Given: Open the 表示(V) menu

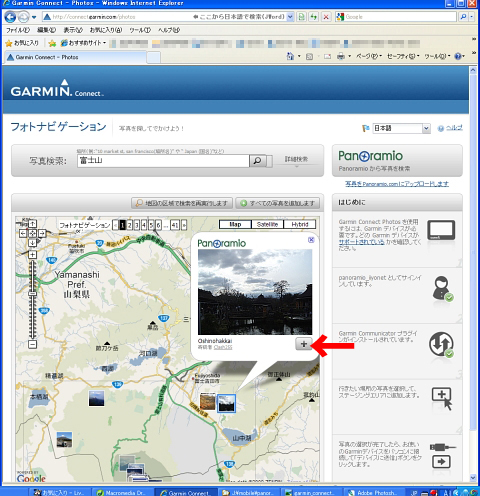Looking at the screenshot, I should click(73, 30).
